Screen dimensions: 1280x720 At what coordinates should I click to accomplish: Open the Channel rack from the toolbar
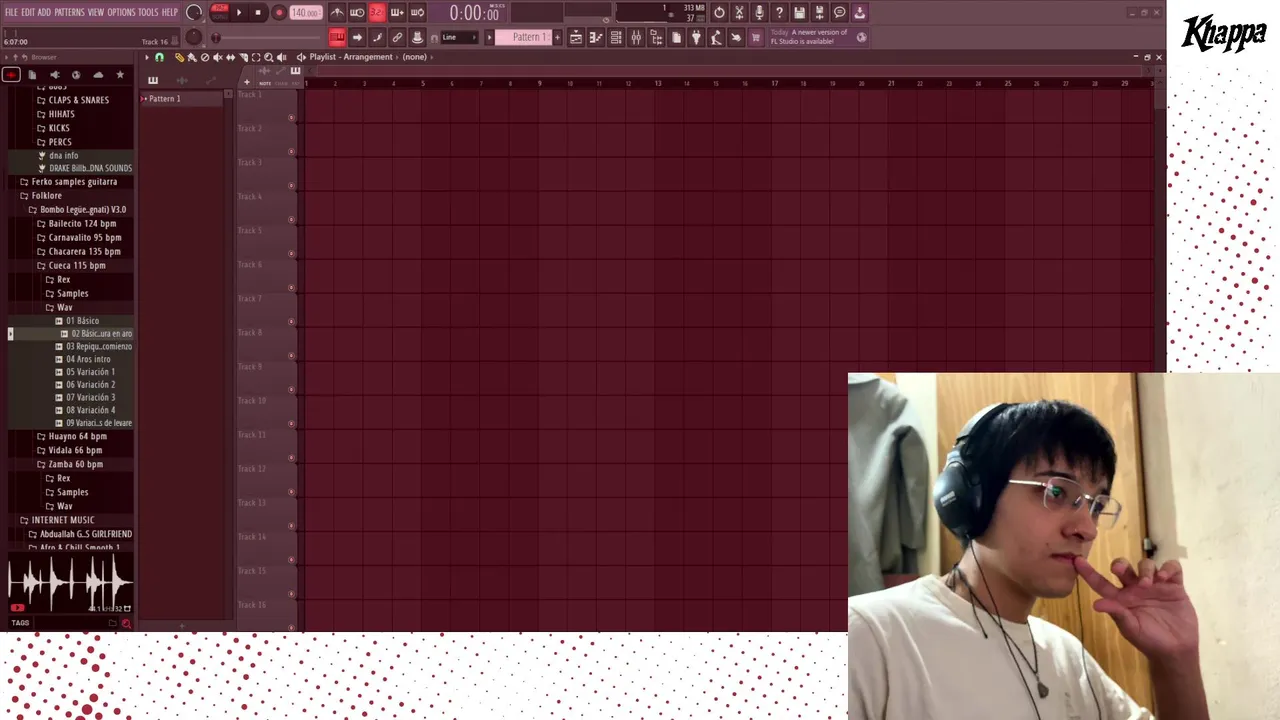[616, 37]
